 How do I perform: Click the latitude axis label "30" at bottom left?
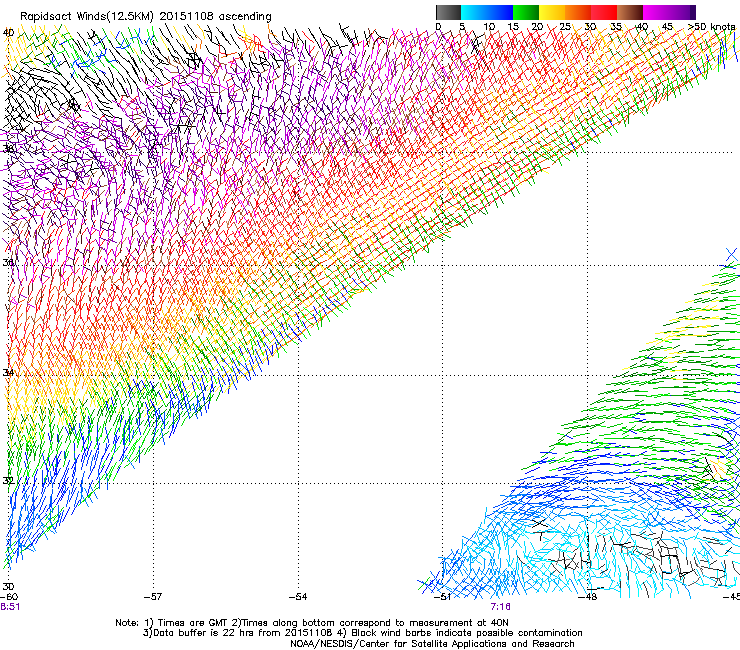(x=8, y=586)
